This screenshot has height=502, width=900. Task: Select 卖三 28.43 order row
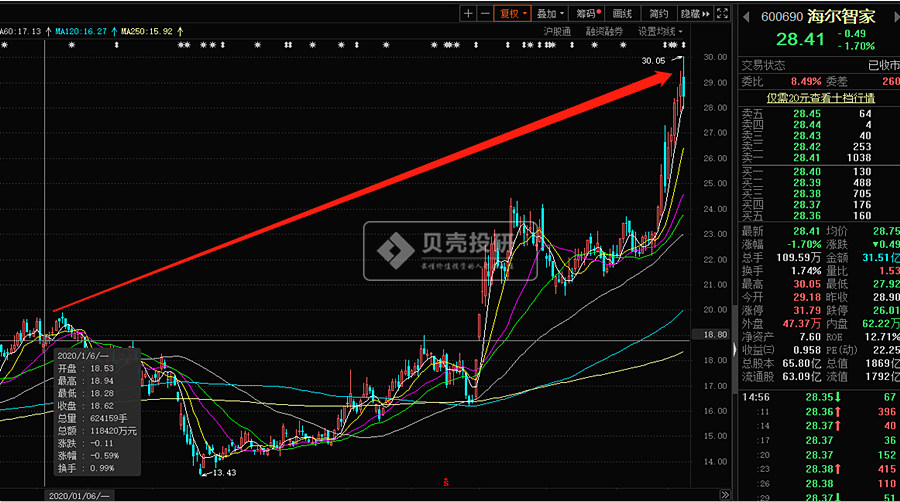pos(819,136)
